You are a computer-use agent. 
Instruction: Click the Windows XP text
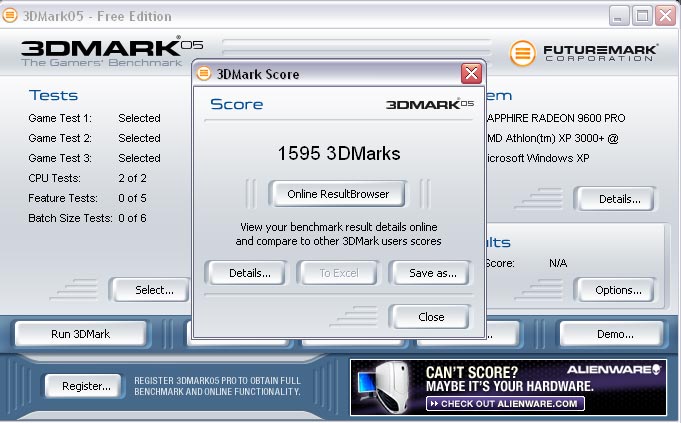pos(538,158)
